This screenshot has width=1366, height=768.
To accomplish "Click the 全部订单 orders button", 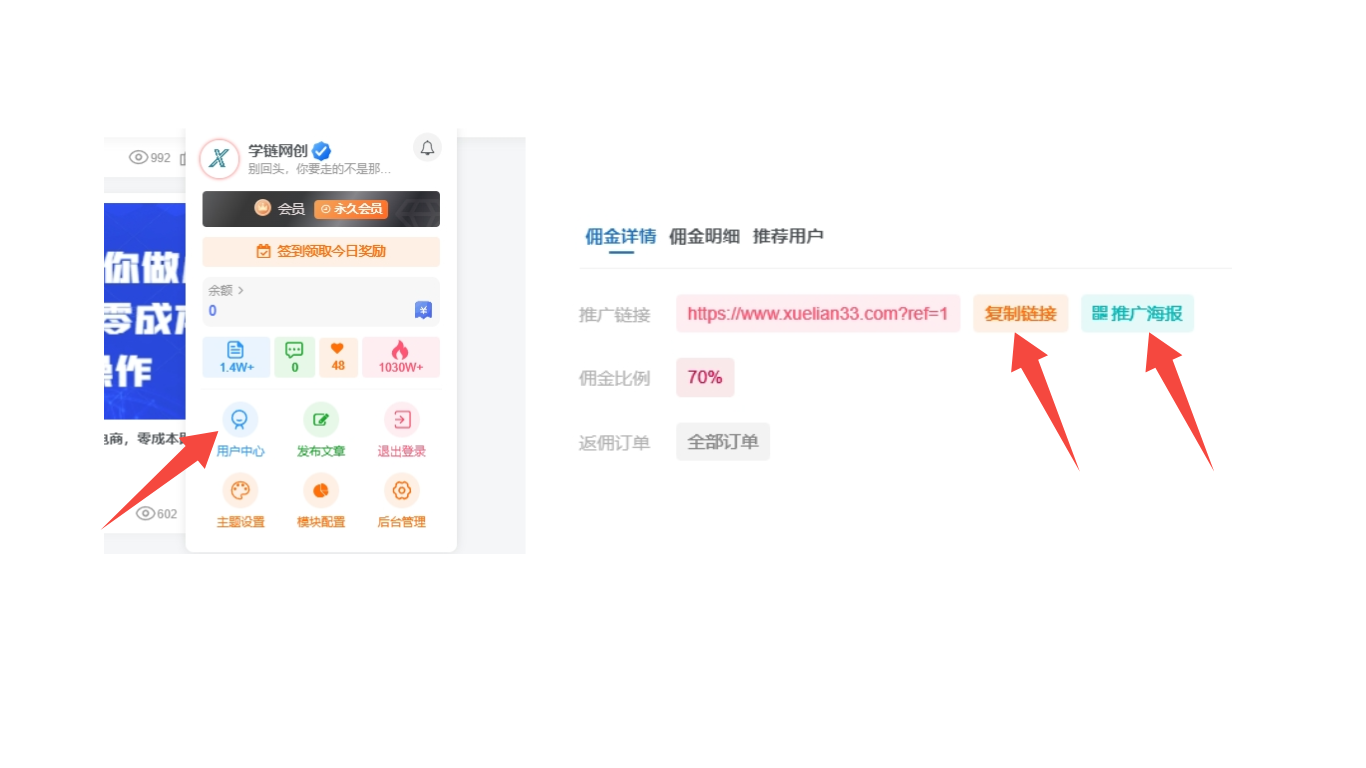I will 722,441.
